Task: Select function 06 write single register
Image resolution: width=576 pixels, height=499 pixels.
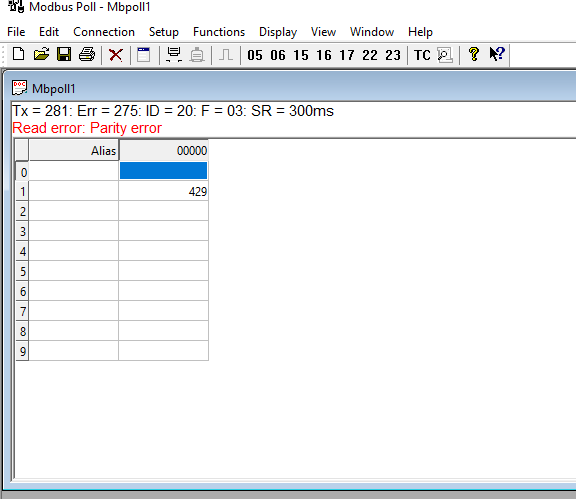Action: point(278,55)
